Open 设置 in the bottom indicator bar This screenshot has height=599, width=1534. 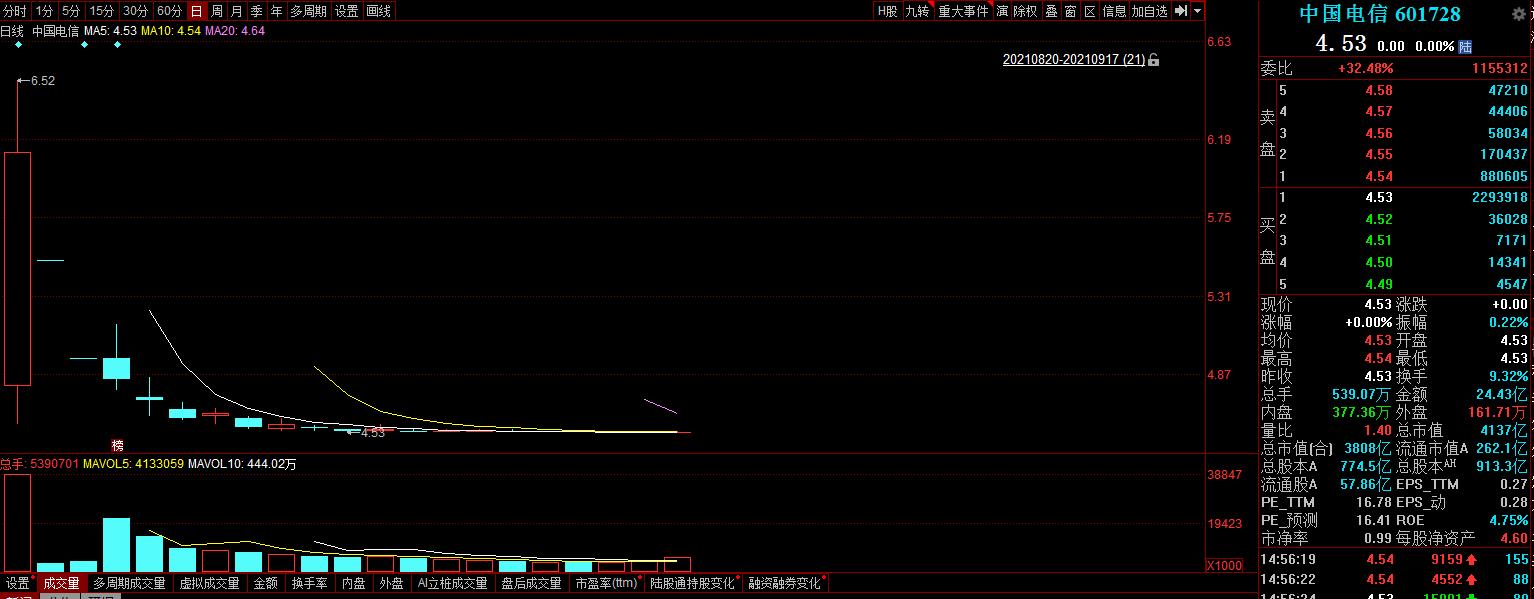pos(17,583)
